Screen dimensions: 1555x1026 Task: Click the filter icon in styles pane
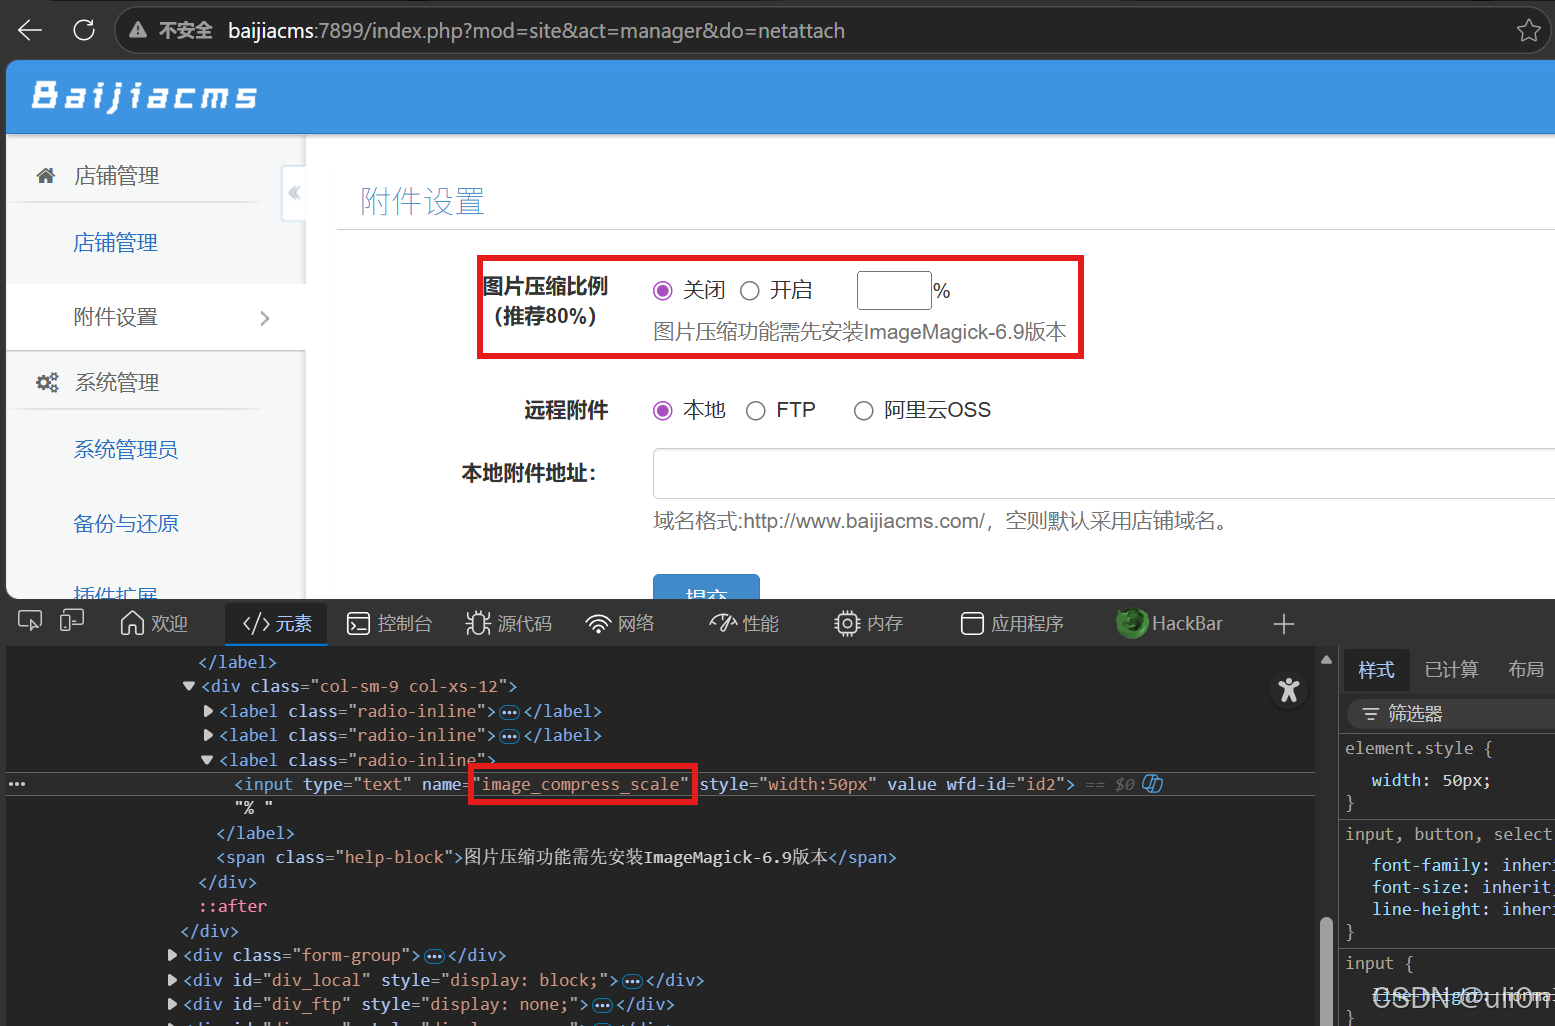[1370, 714]
